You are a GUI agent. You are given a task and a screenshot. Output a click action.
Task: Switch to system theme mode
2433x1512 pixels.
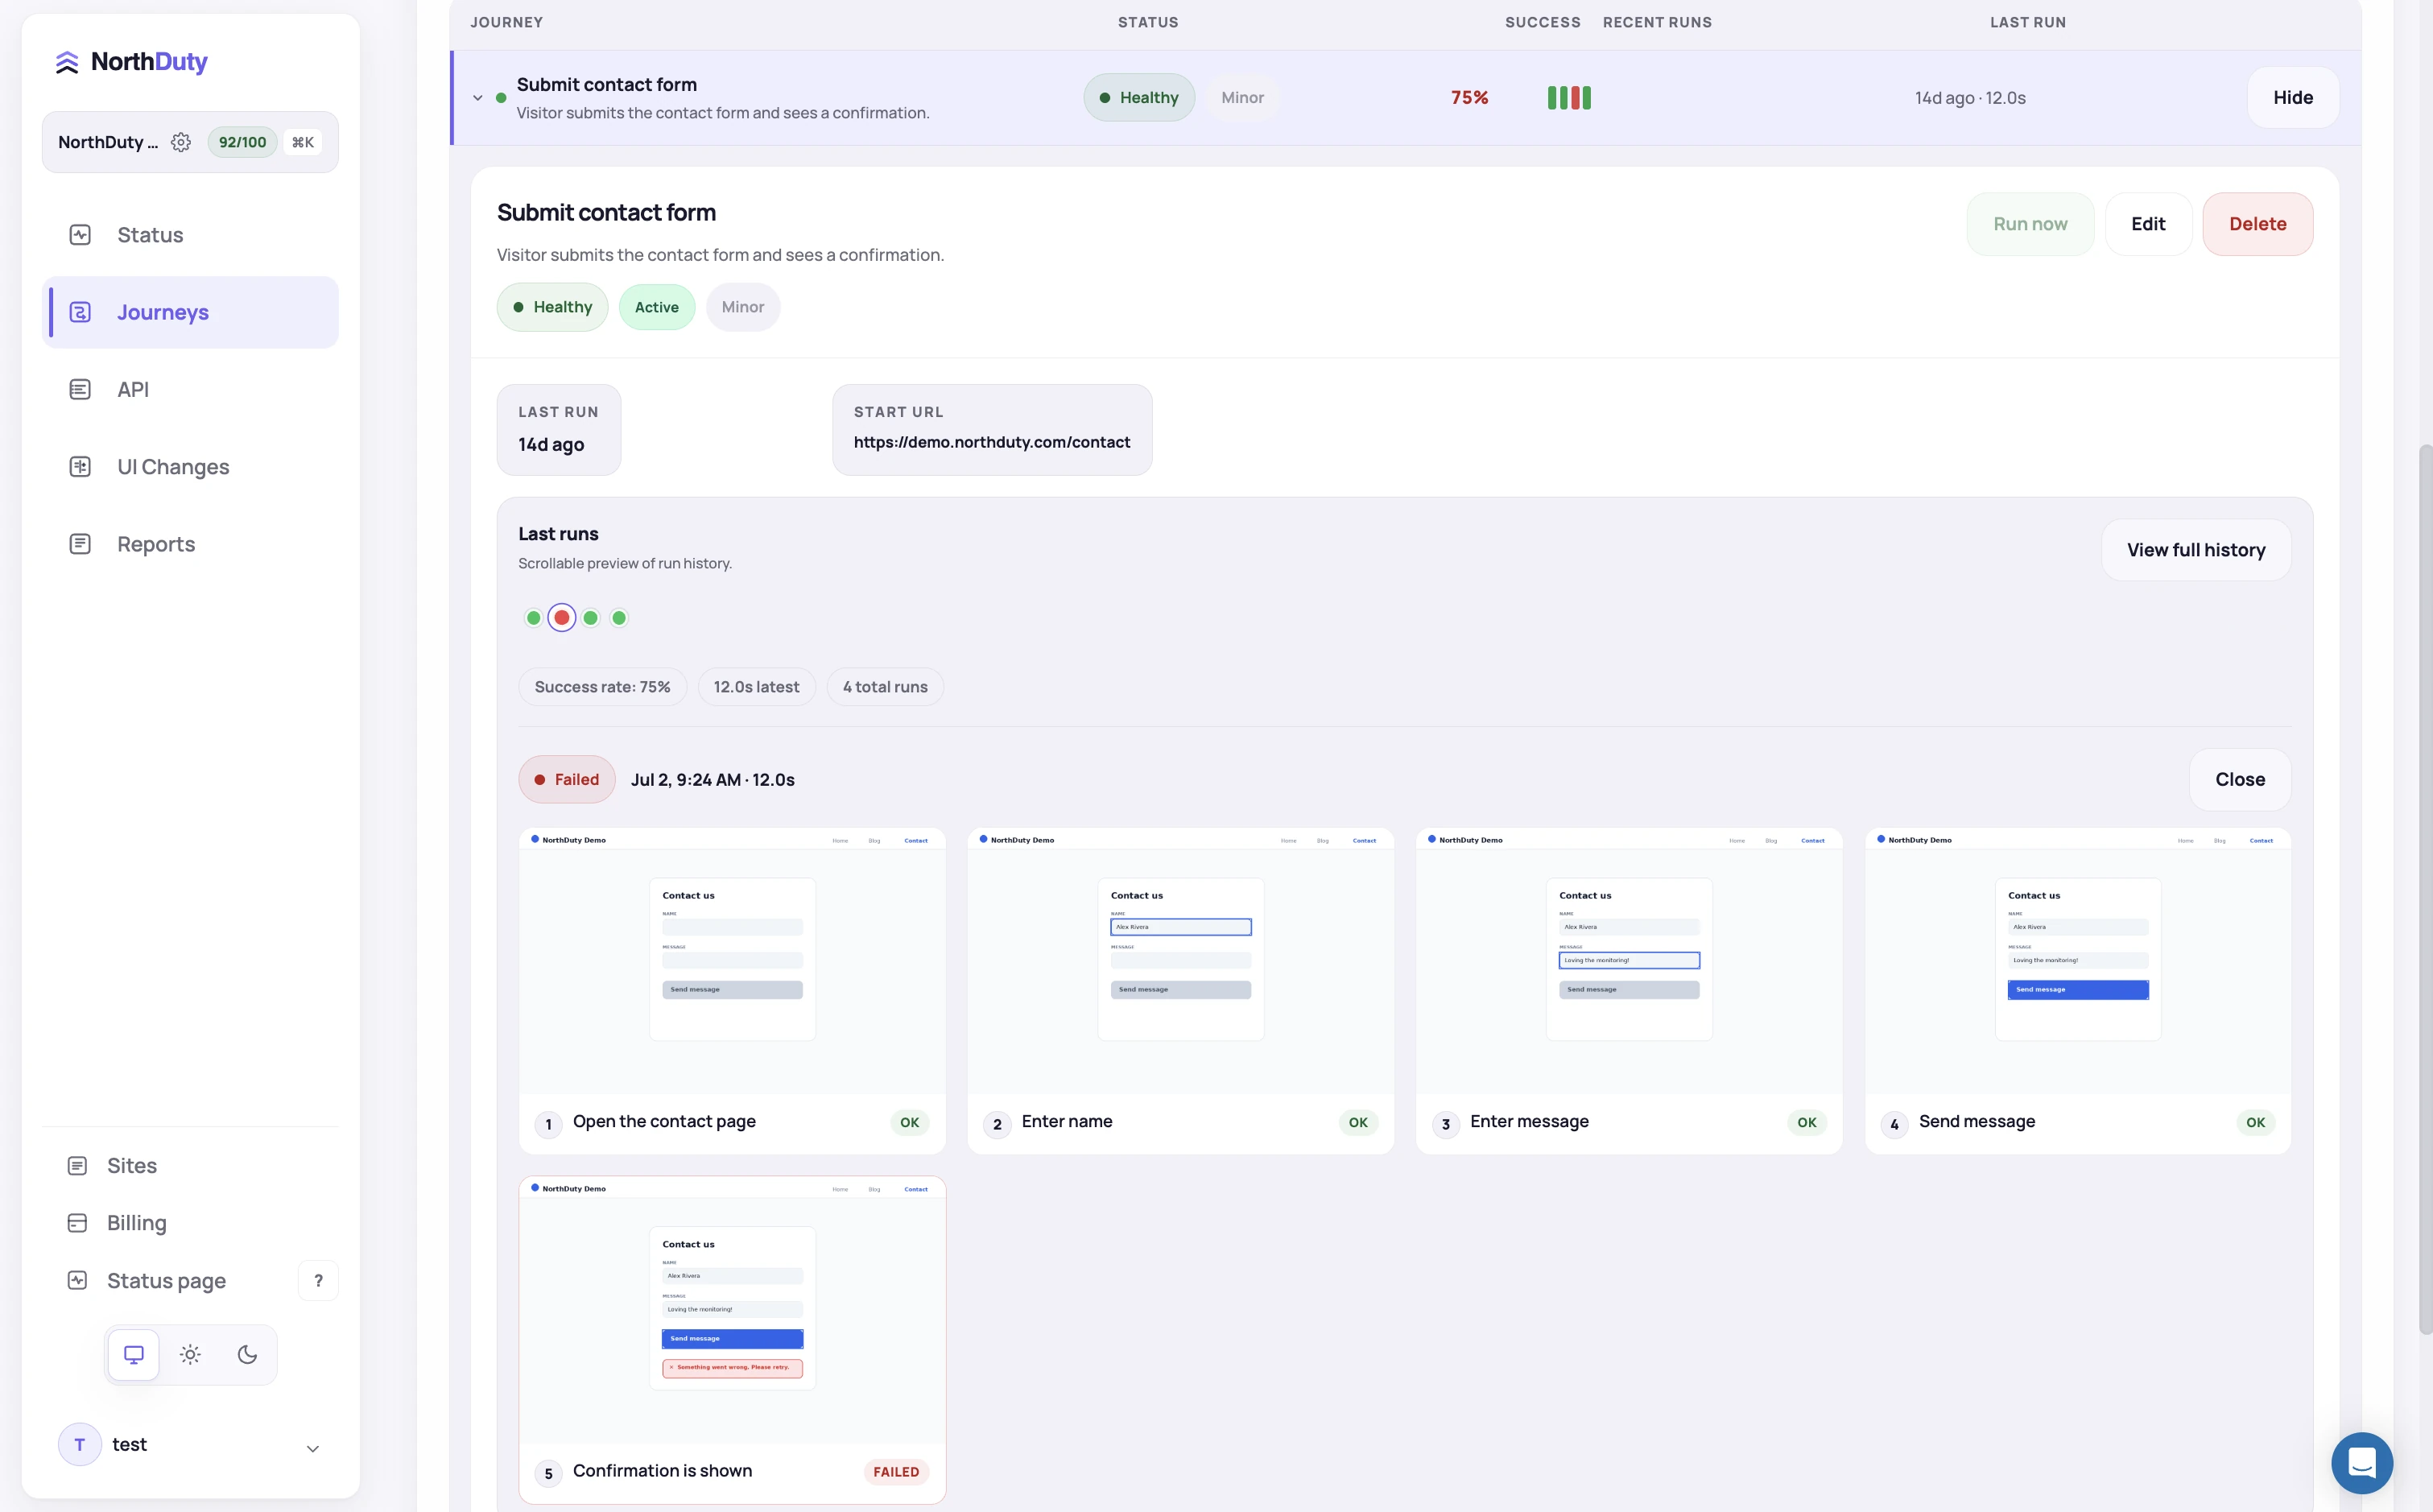pos(133,1355)
